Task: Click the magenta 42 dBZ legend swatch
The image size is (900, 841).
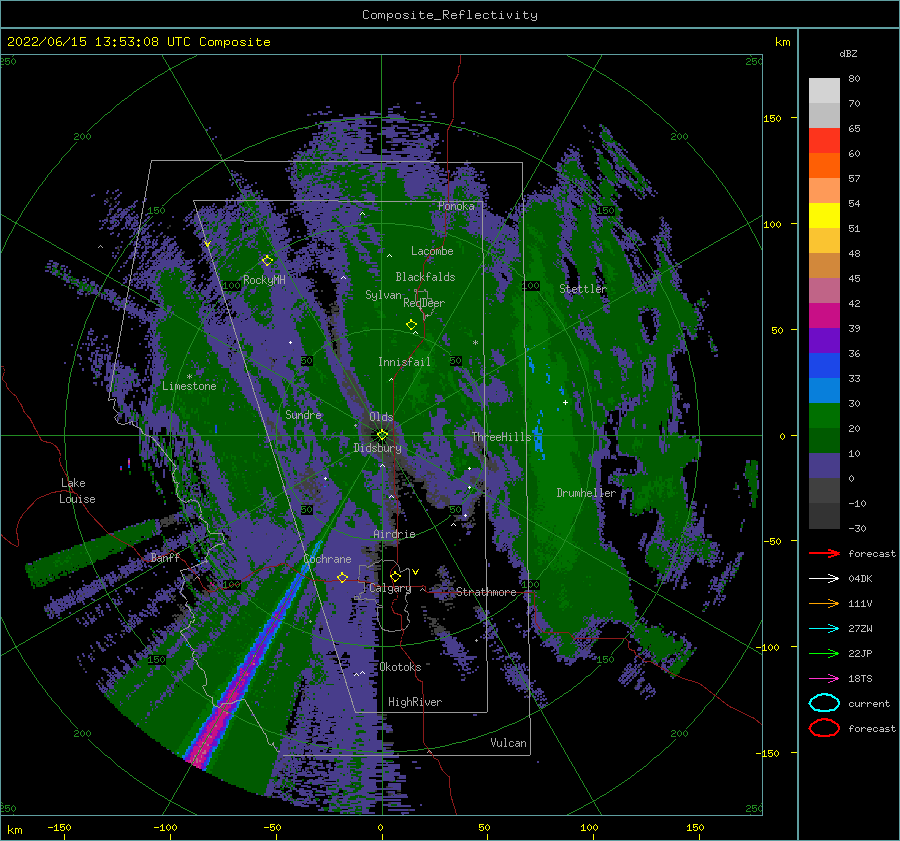Action: 824,315
